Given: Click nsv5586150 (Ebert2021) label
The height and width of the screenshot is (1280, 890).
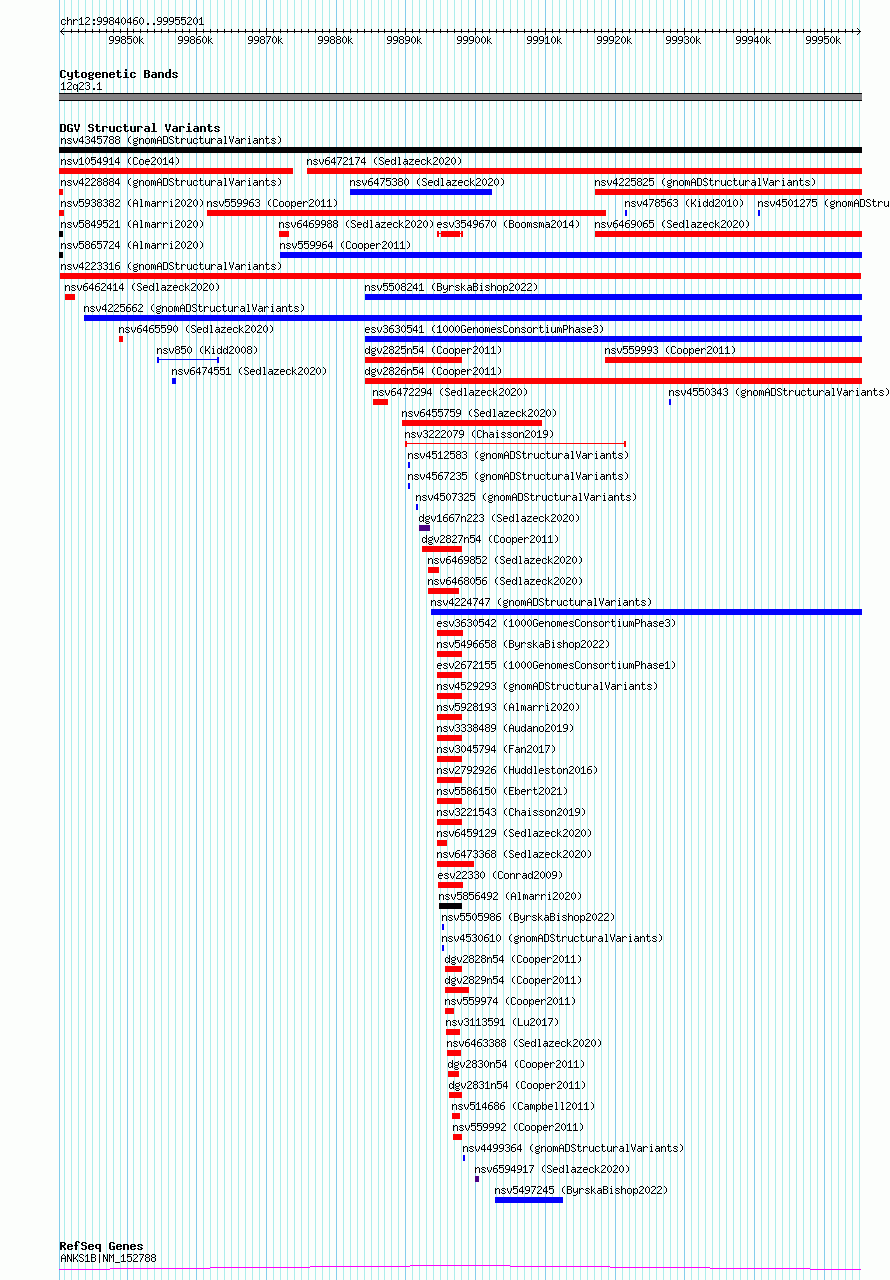Looking at the screenshot, I should point(502,791).
